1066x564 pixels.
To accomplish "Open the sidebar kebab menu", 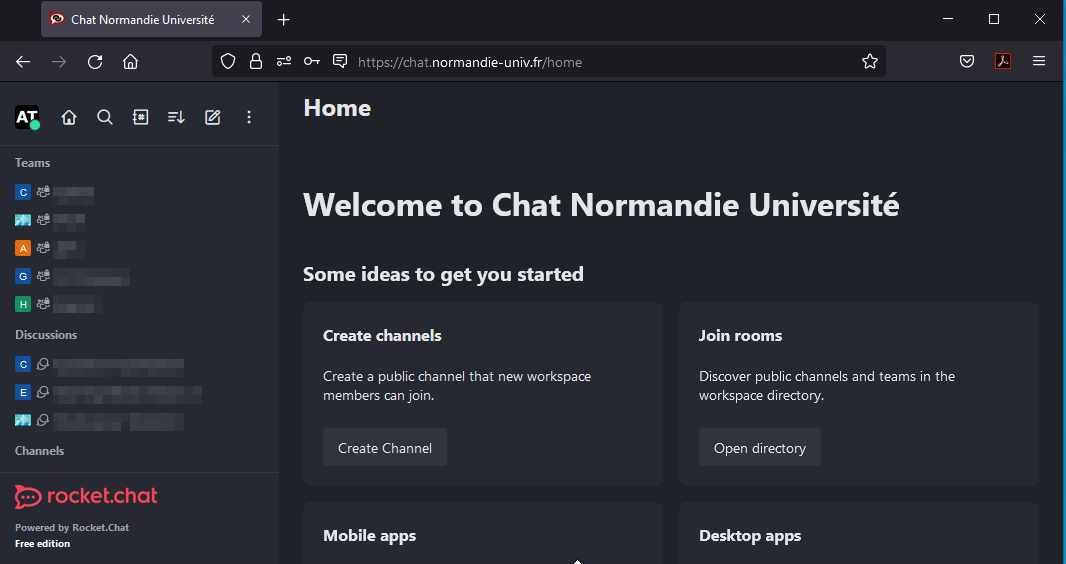I will [x=249, y=117].
